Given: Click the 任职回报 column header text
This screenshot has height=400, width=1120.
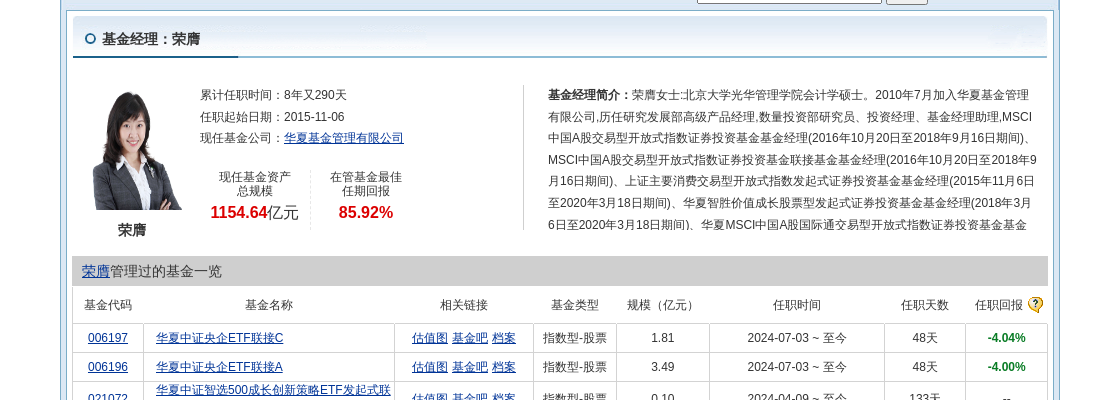Looking at the screenshot, I should pos(999,305).
